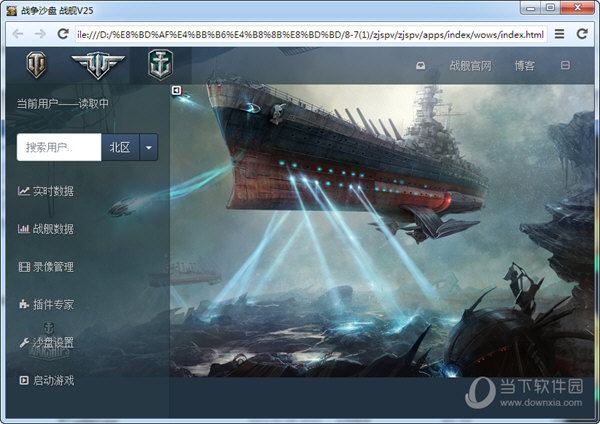Click the app icon in title bar

[11, 10]
